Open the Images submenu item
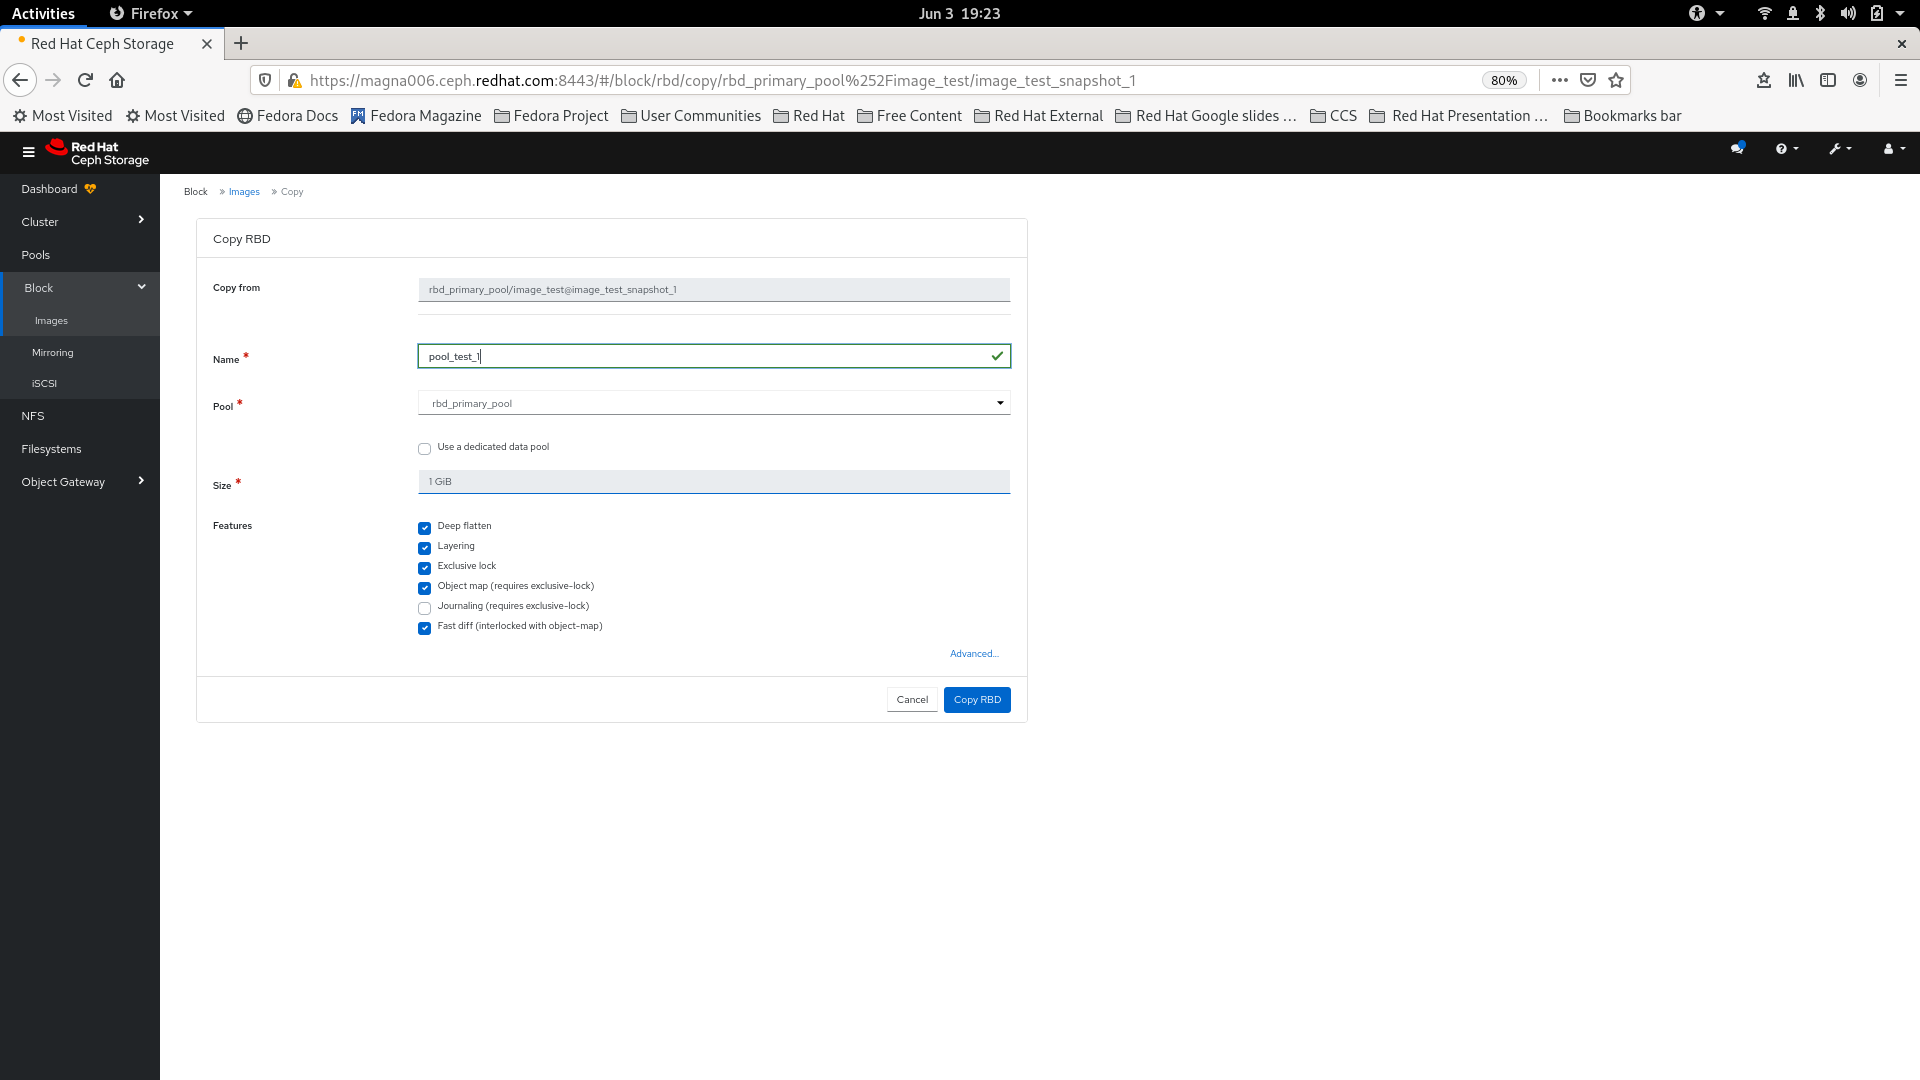Viewport: 1920px width, 1080px height. click(51, 320)
